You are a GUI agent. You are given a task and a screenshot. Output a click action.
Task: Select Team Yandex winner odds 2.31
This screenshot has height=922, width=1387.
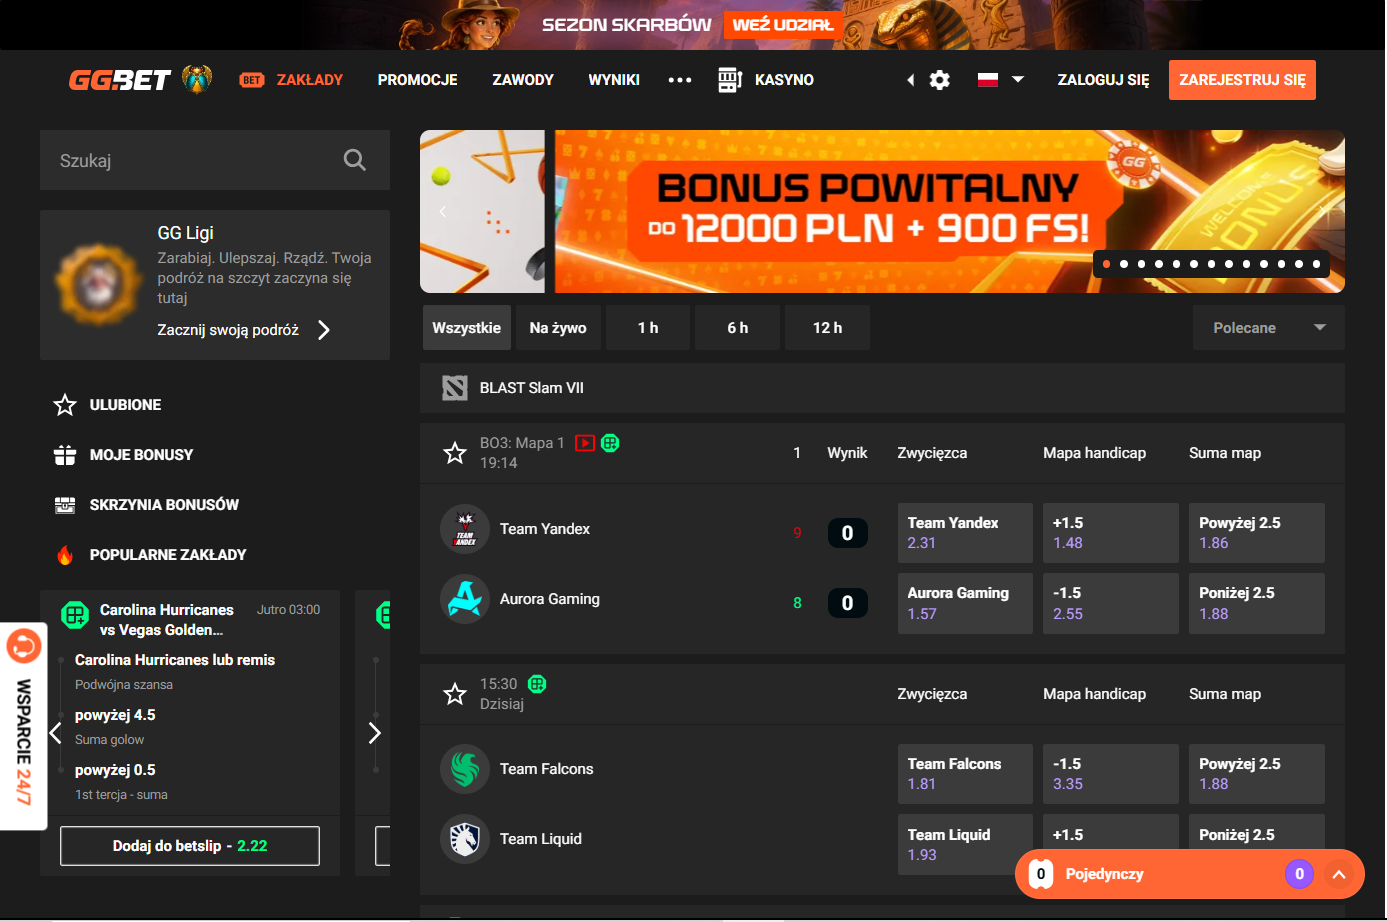[965, 533]
